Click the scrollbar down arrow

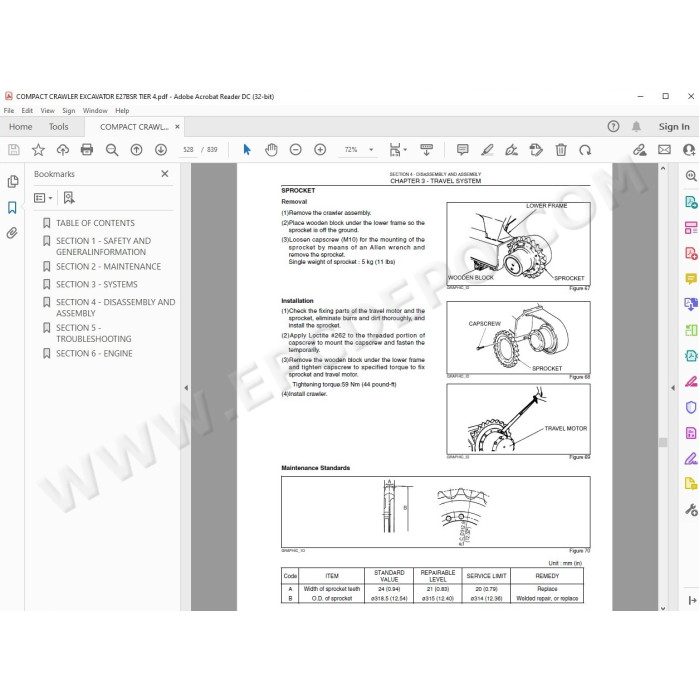[663, 608]
